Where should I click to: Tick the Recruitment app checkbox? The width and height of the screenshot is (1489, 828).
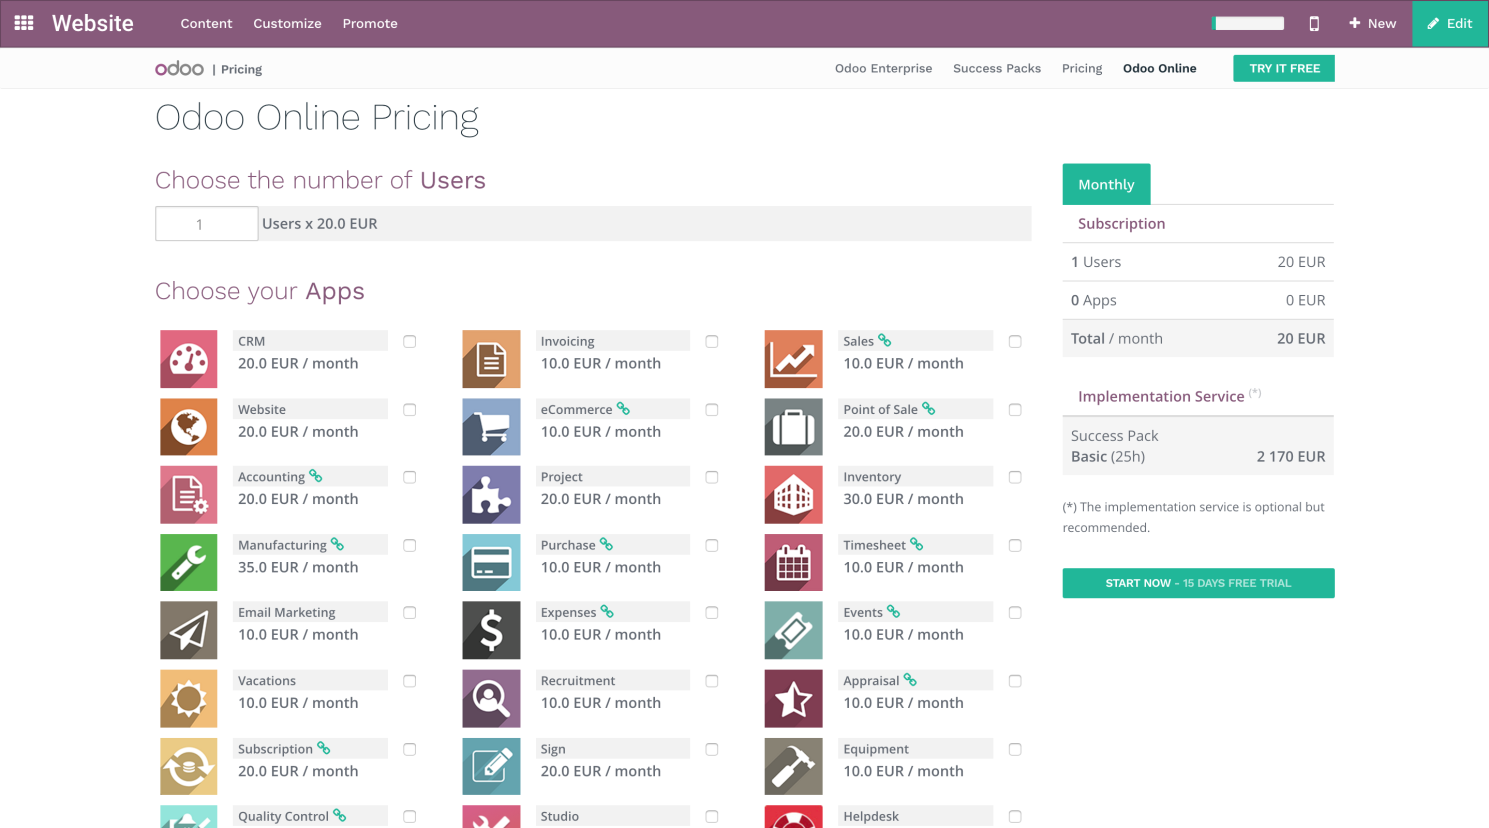(x=712, y=681)
